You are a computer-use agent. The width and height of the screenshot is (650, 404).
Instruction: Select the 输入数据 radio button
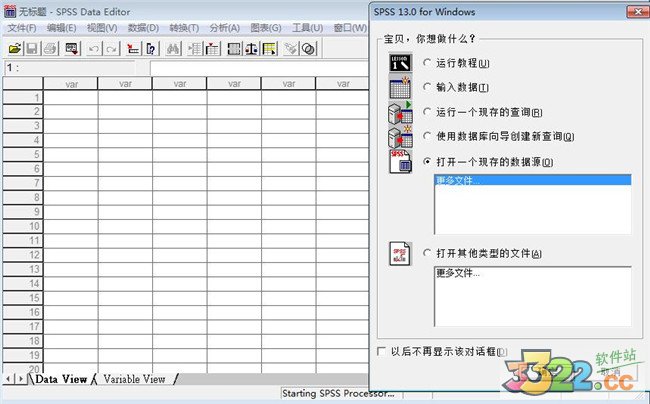[427, 87]
